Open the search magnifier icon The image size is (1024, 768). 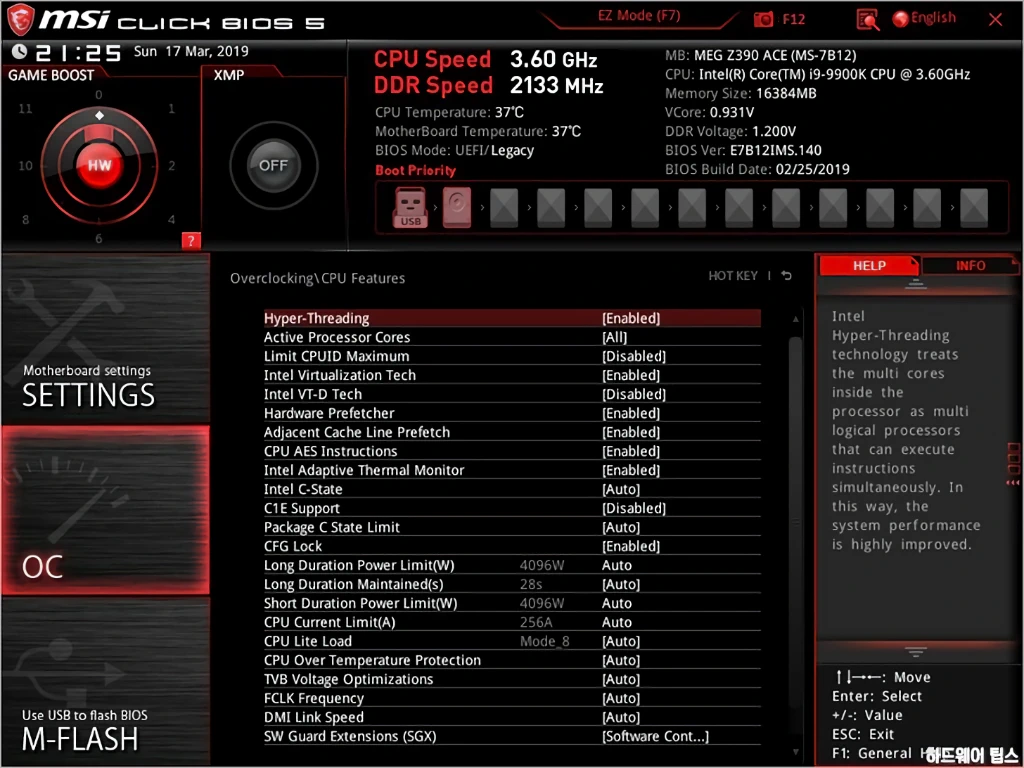(x=868, y=20)
